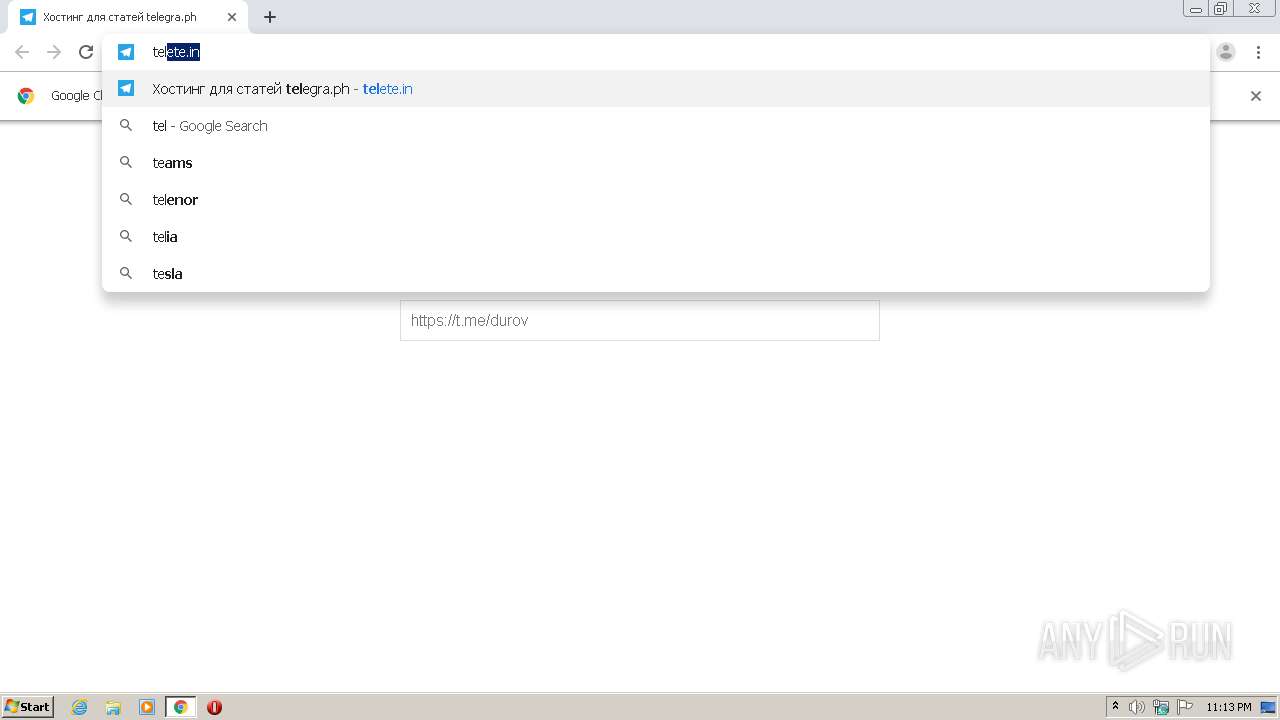The image size is (1280, 720).
Task: Reload the page with the refresh icon
Action: click(86, 52)
